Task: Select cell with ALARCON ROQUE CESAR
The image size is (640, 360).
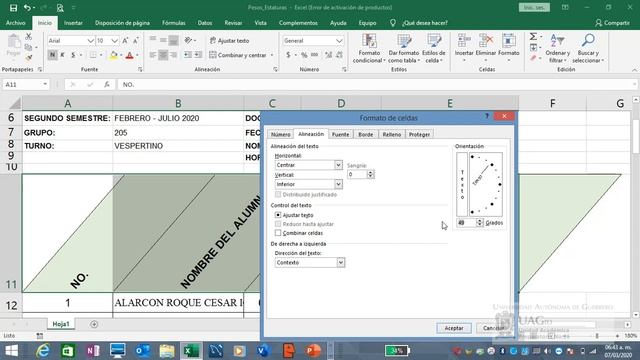Action: pos(178,302)
